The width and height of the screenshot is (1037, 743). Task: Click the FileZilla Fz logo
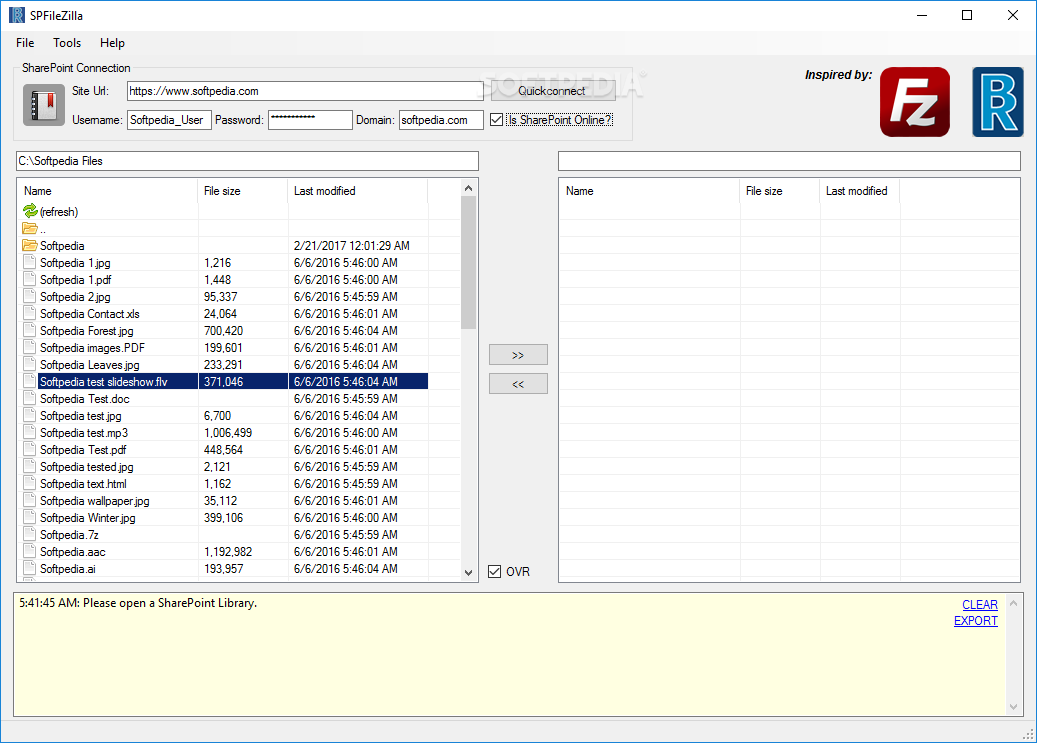(915, 102)
